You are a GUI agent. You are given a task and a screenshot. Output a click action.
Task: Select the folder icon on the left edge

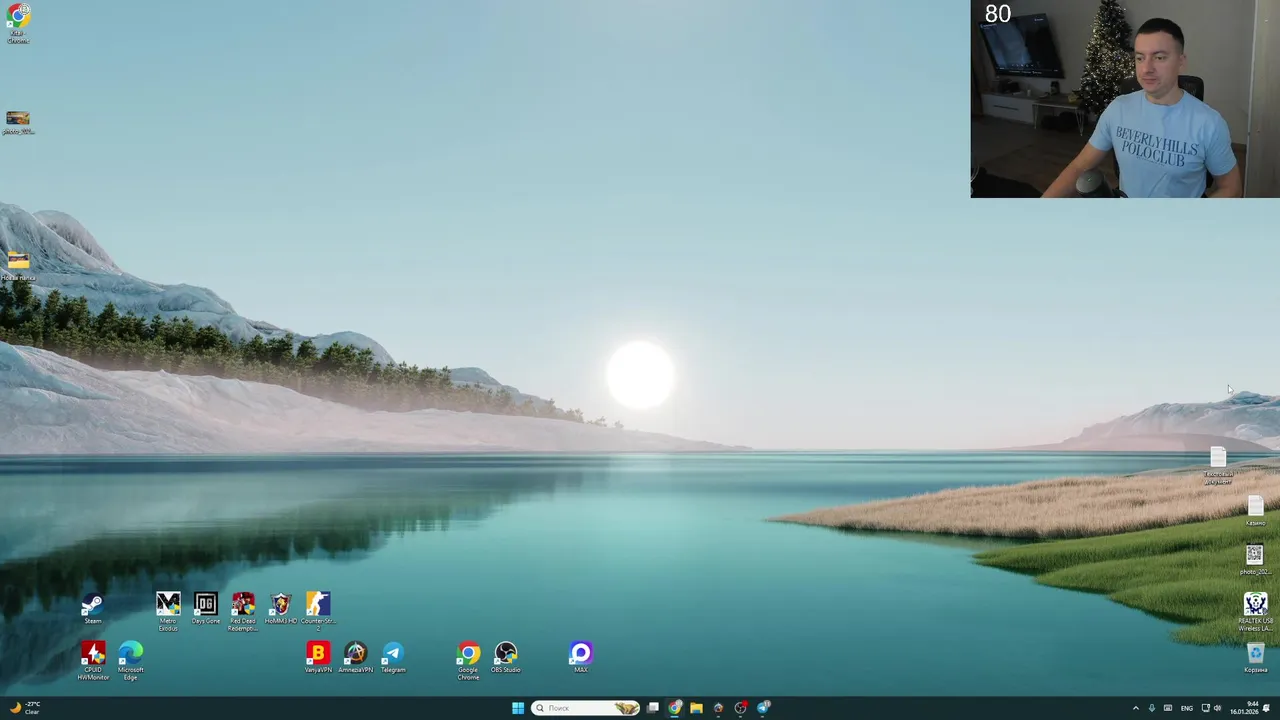[x=18, y=266]
